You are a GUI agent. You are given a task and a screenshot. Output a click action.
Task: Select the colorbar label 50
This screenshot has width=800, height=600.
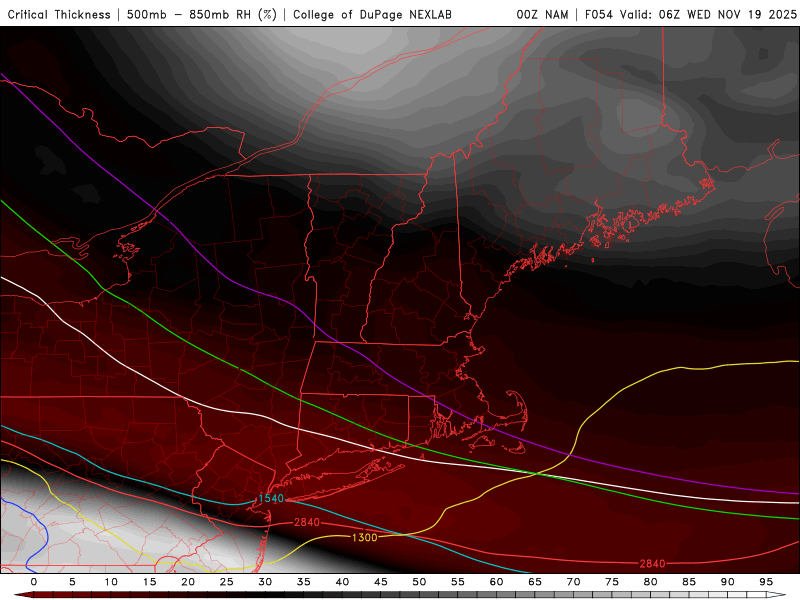[x=419, y=582]
